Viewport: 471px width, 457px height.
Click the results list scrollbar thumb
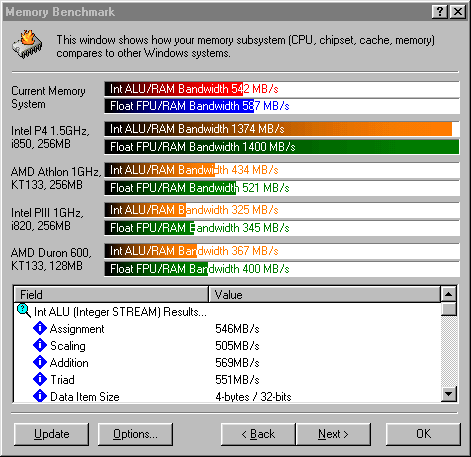tap(449, 309)
